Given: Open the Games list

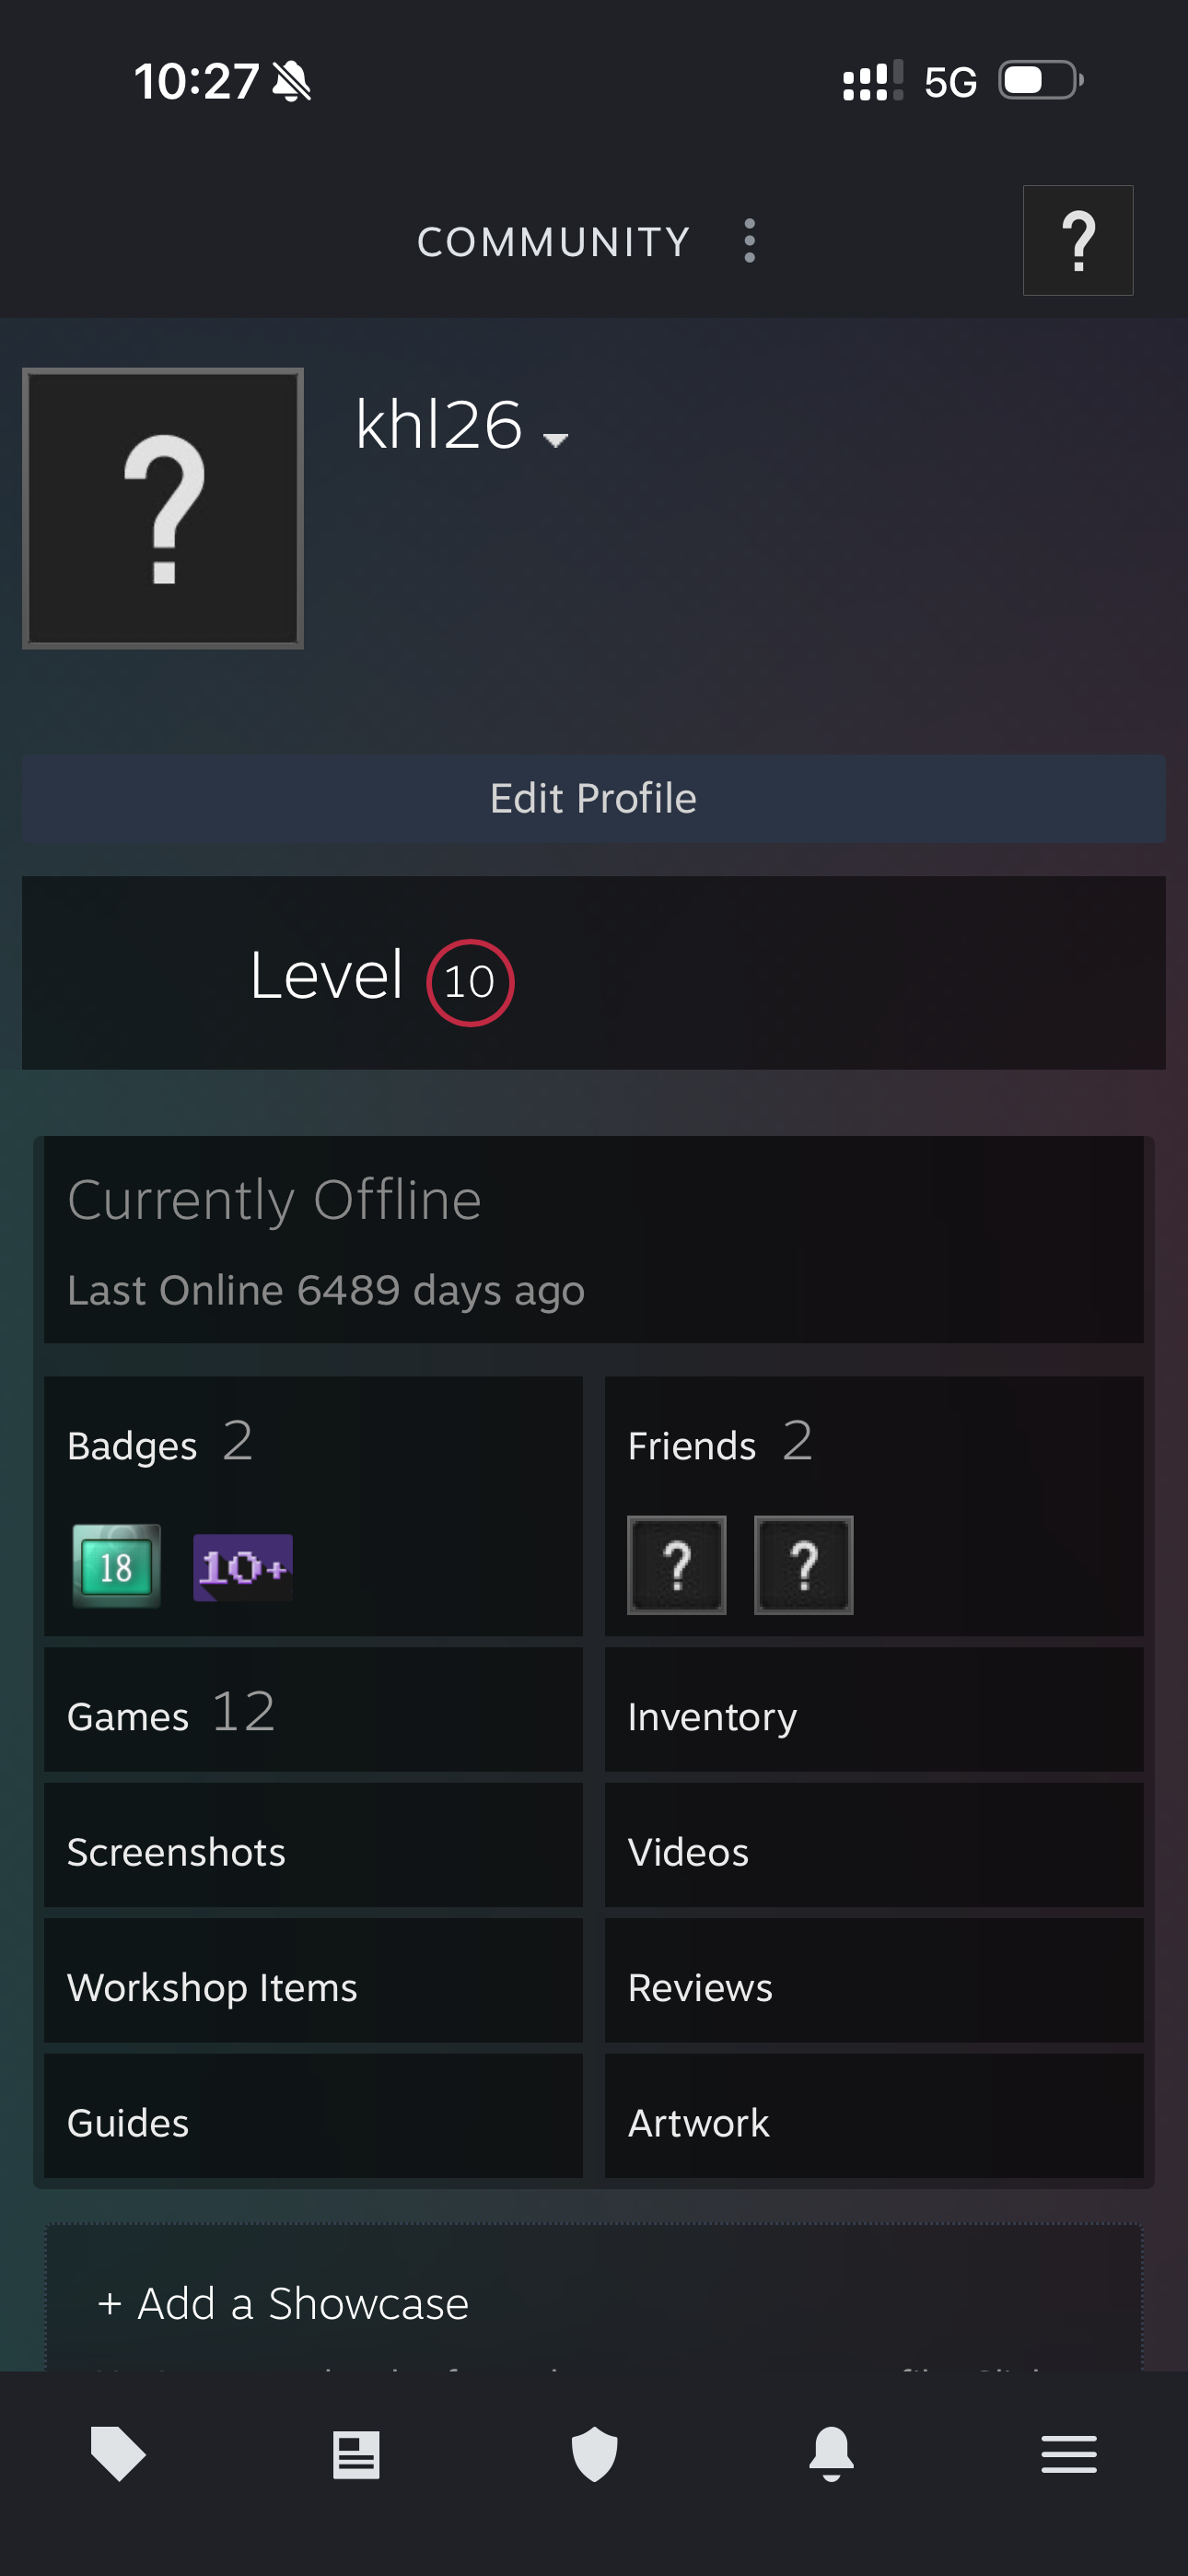Looking at the screenshot, I should [x=313, y=1714].
